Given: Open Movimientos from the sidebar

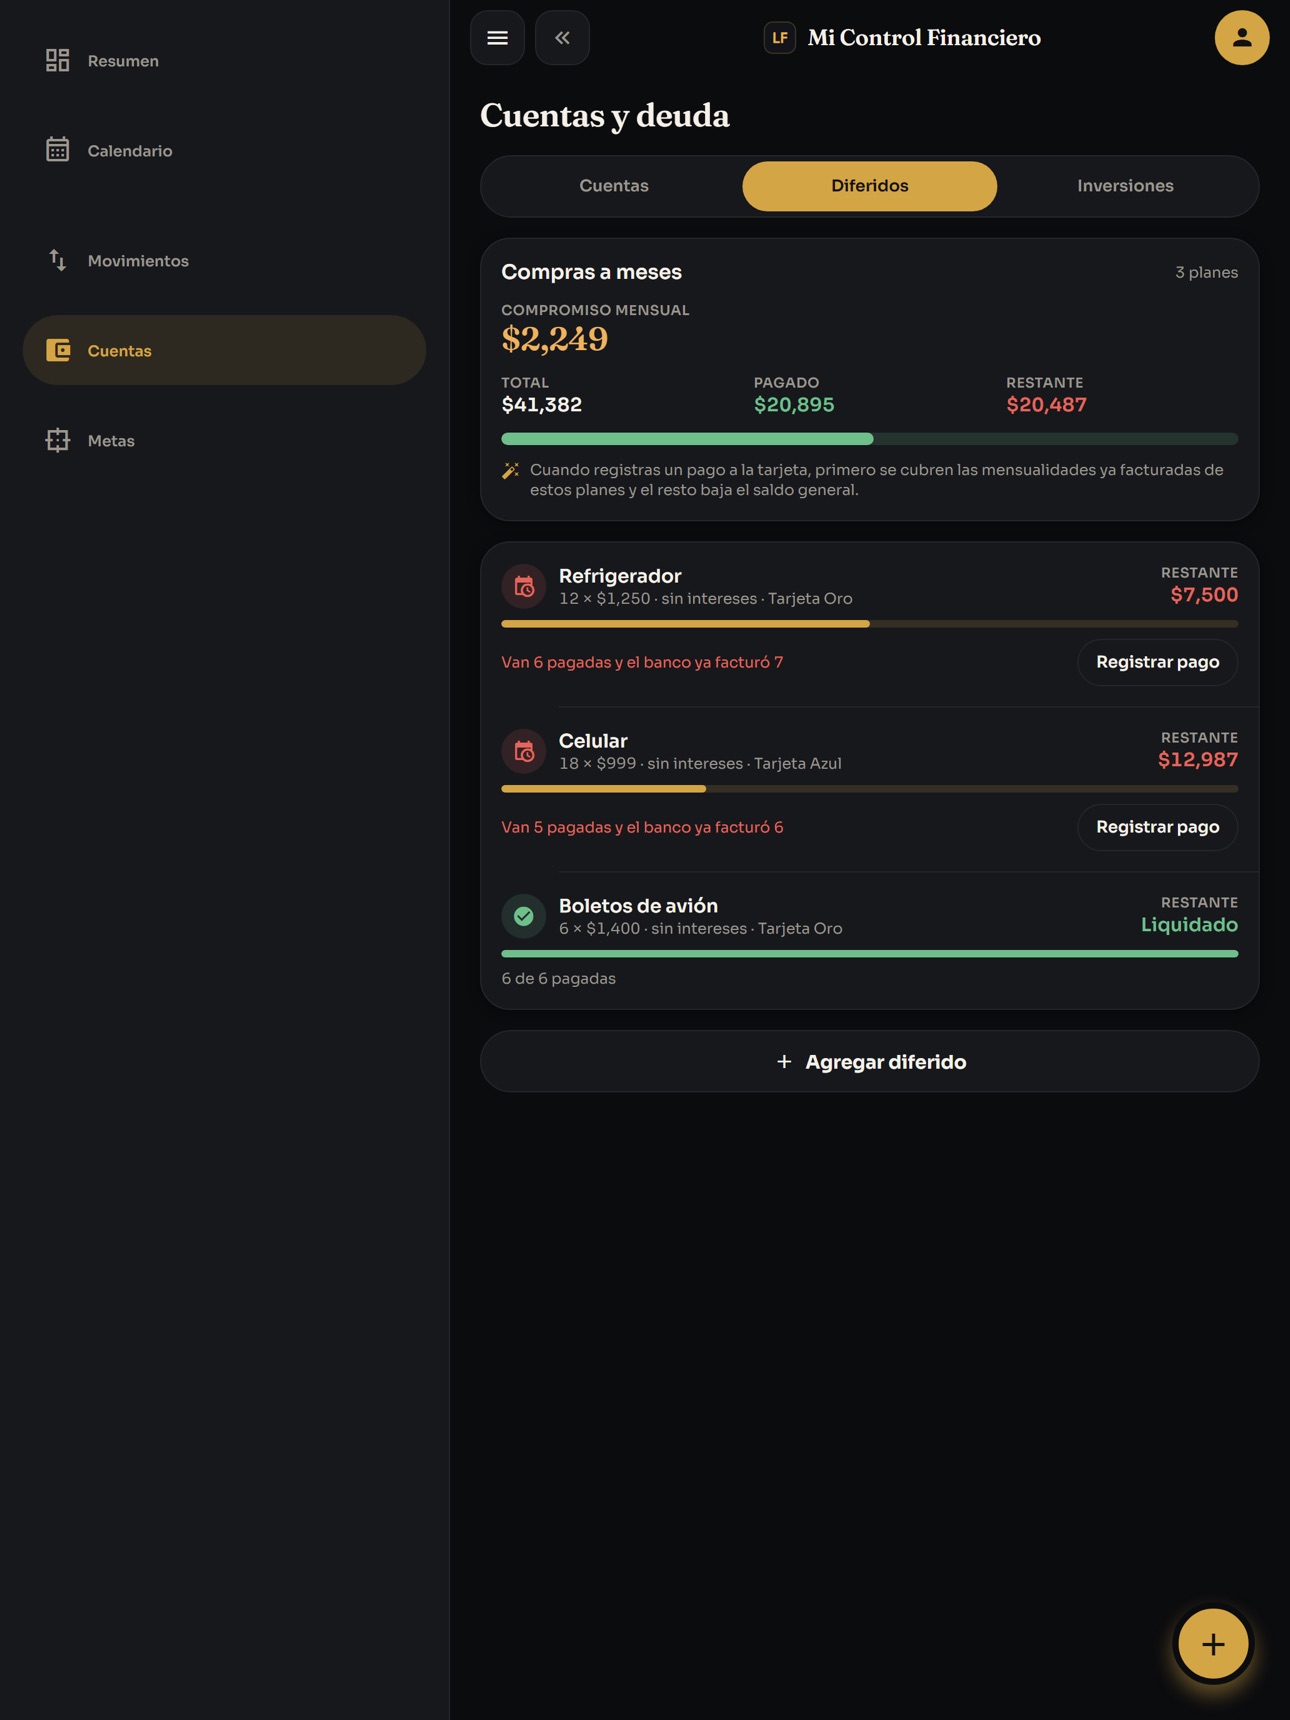Looking at the screenshot, I should click(224, 260).
